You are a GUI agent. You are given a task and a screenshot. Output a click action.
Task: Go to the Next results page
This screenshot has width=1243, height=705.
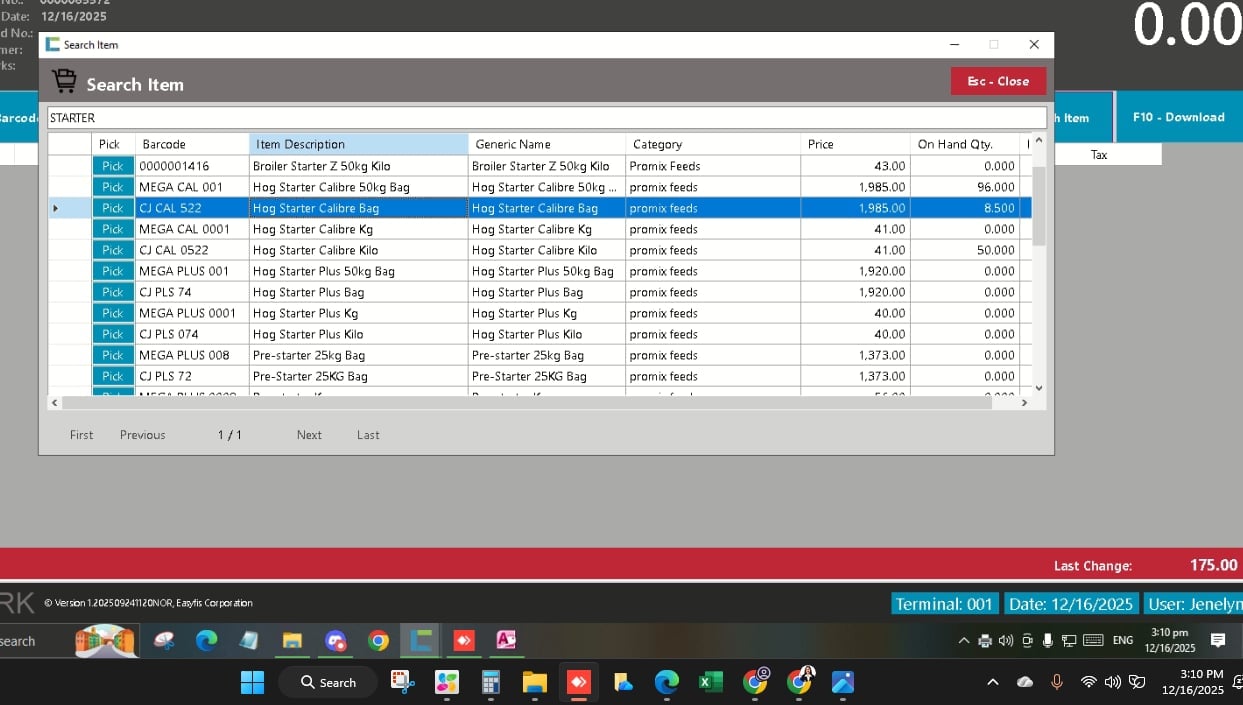pos(309,435)
